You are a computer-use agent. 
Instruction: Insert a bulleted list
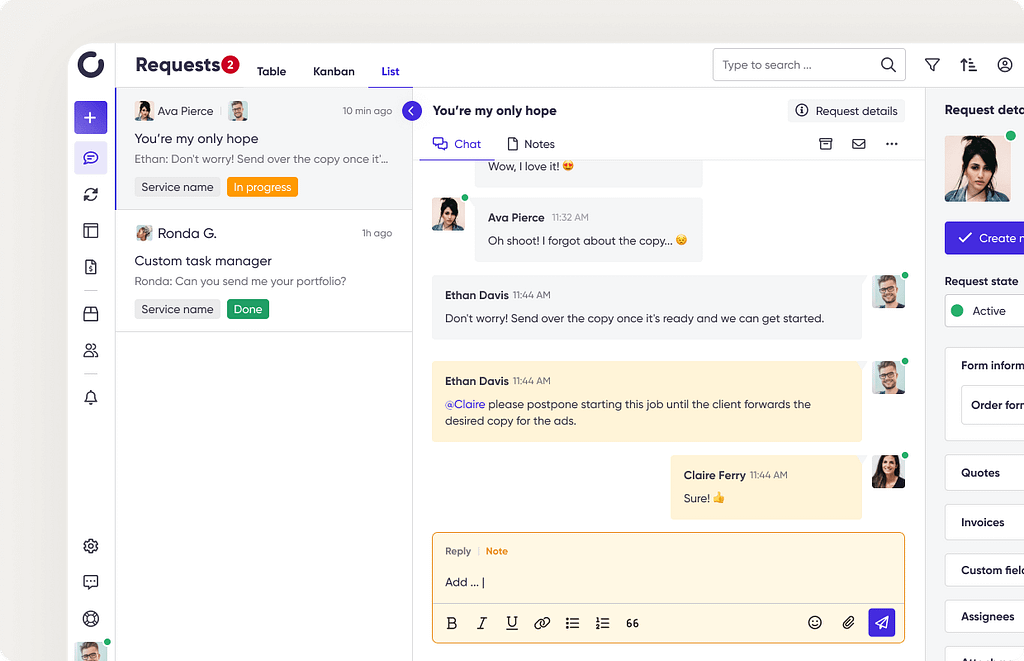[x=573, y=623]
